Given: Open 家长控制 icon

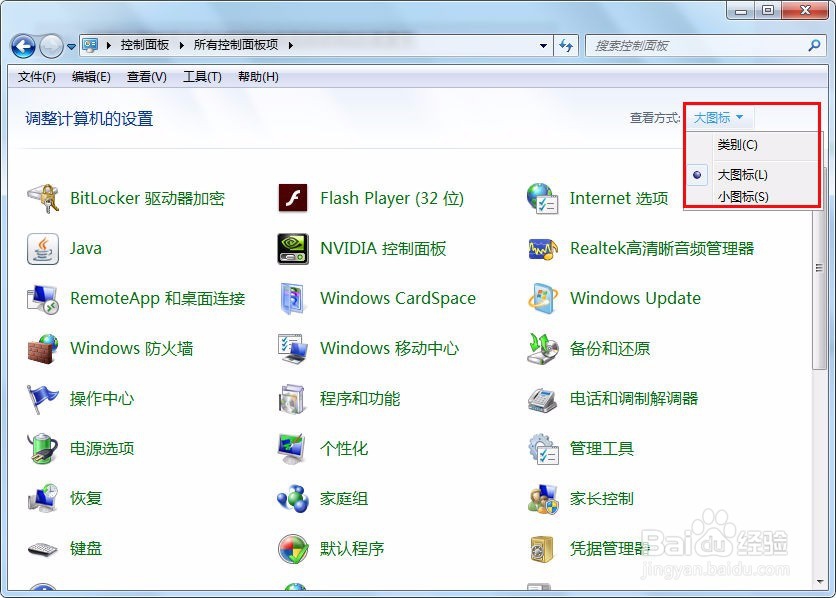Looking at the screenshot, I should [542, 499].
